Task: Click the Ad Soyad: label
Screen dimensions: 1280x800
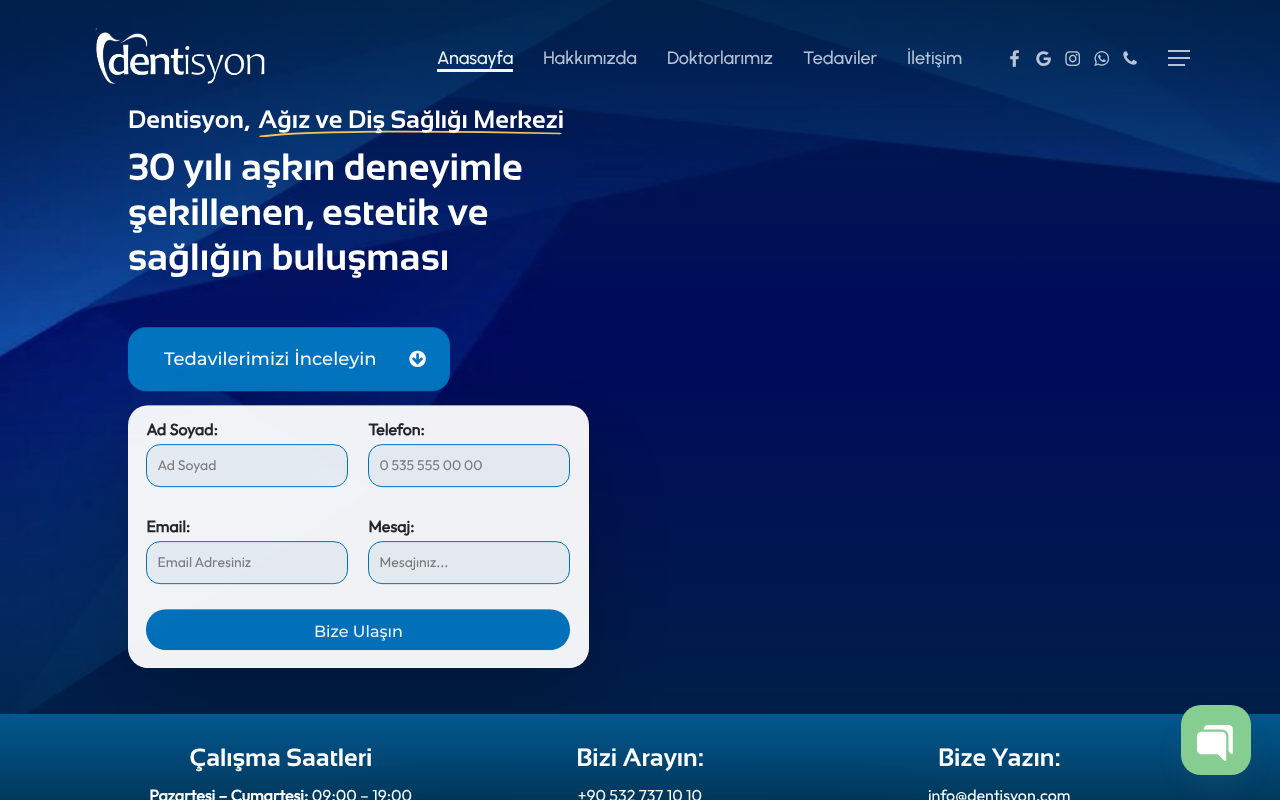Action: coord(182,430)
